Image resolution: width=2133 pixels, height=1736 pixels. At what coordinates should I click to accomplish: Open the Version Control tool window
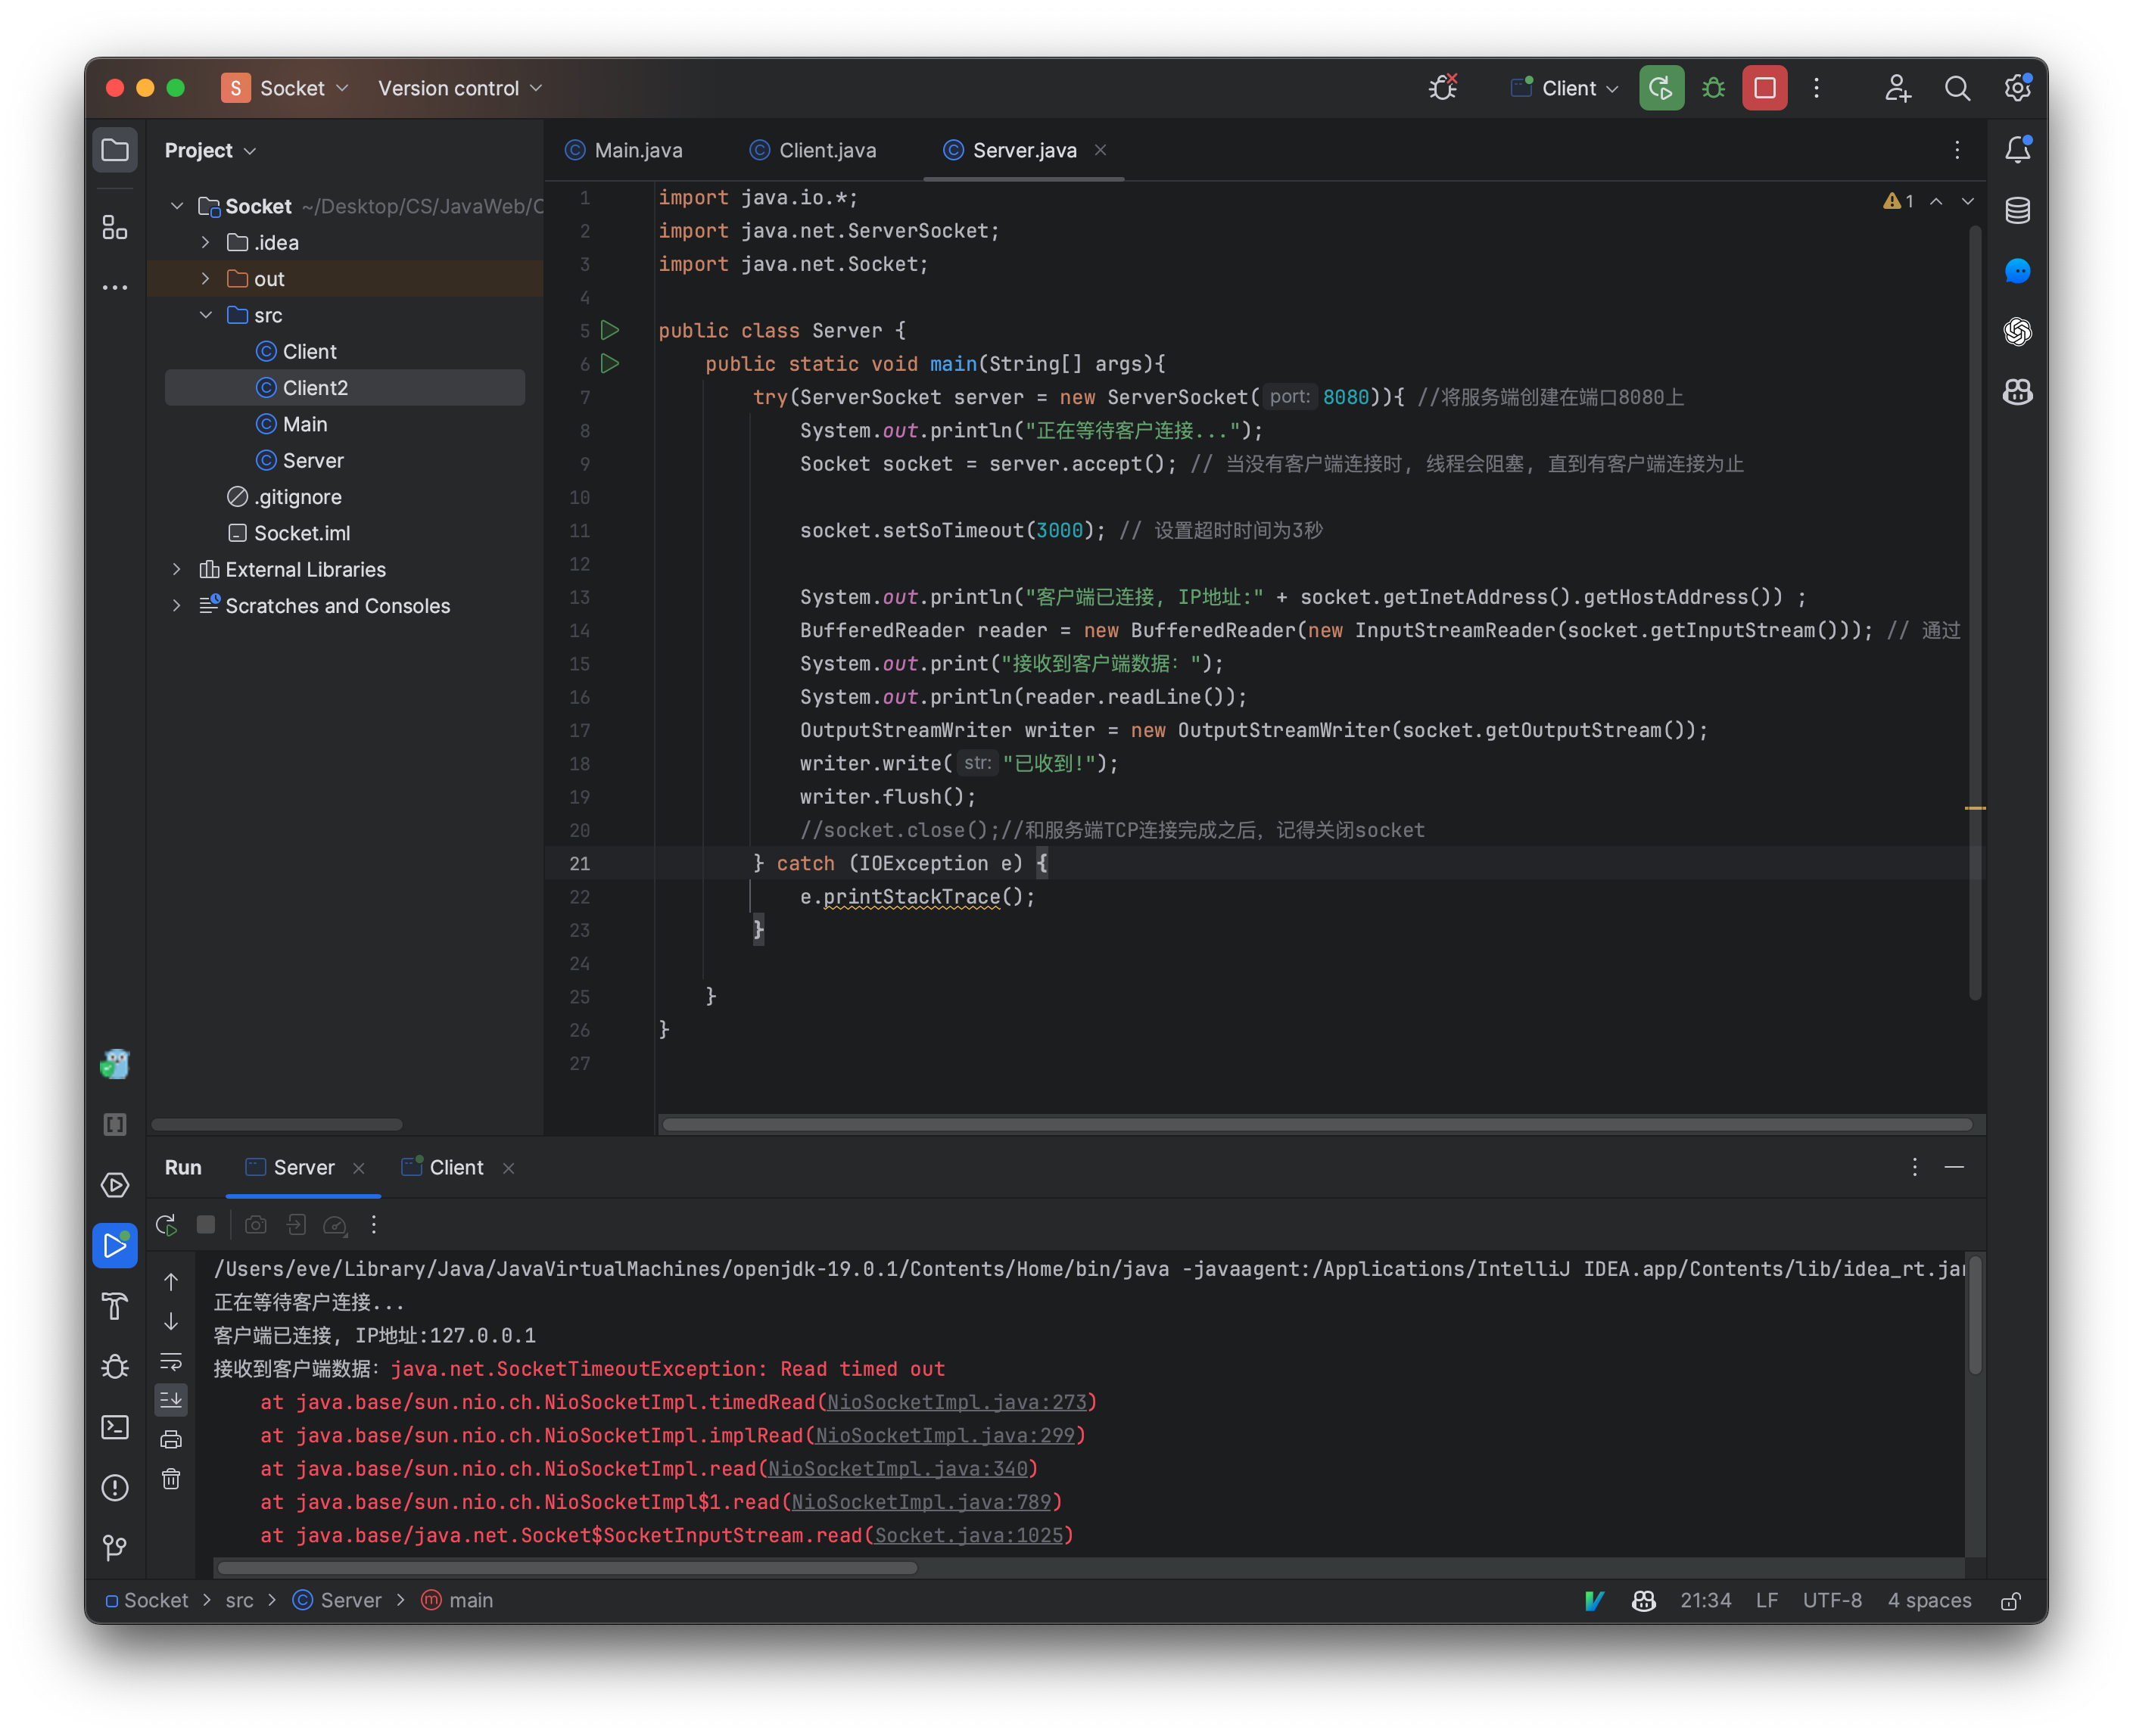(x=115, y=1547)
